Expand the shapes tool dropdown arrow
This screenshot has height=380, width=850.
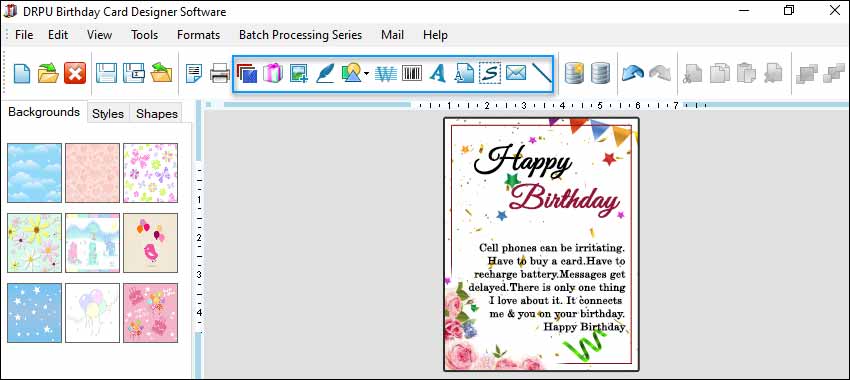[366, 74]
